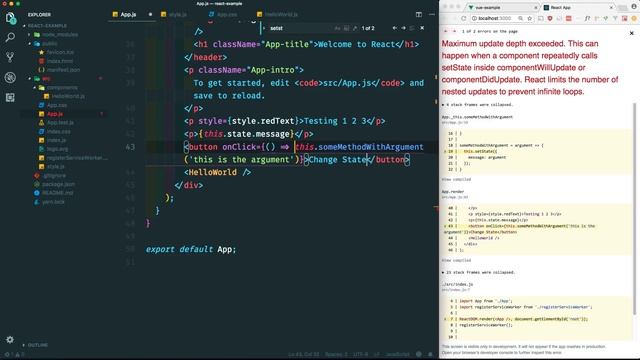Split the editor to the side
The height and width of the screenshot is (360, 640).
click(x=419, y=14)
